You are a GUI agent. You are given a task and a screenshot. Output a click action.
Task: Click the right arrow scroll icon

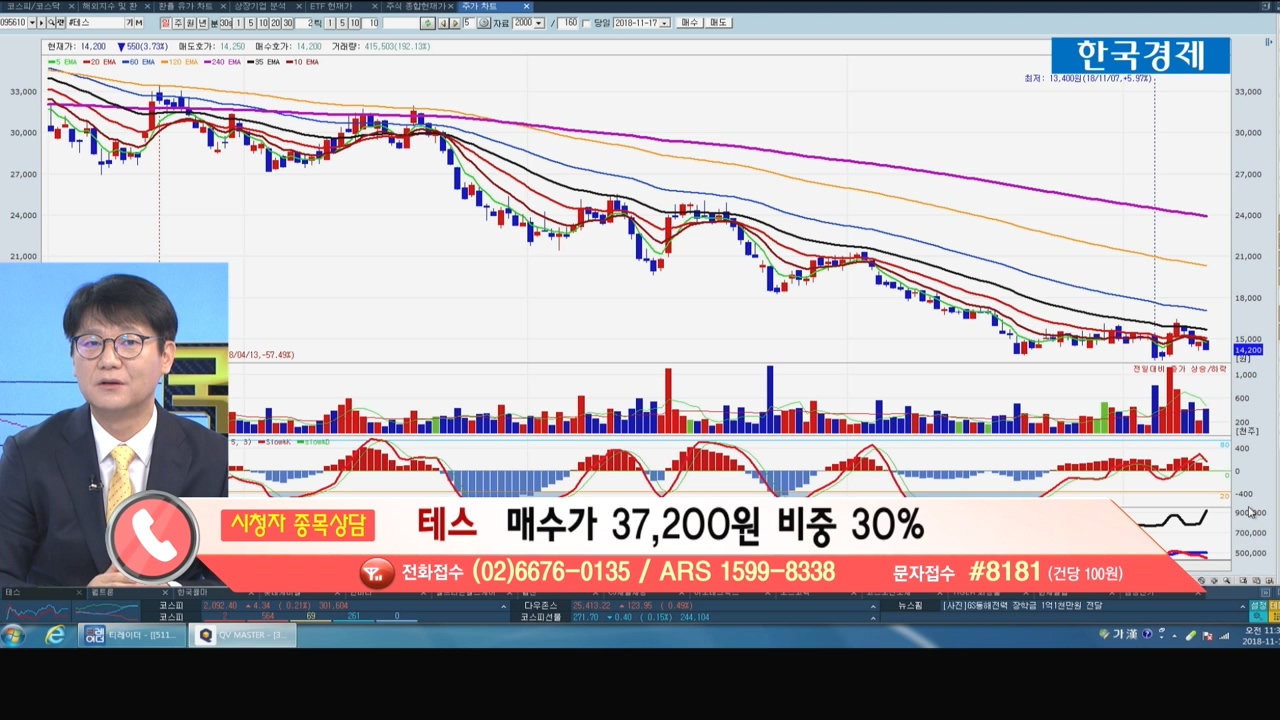pos(455,23)
